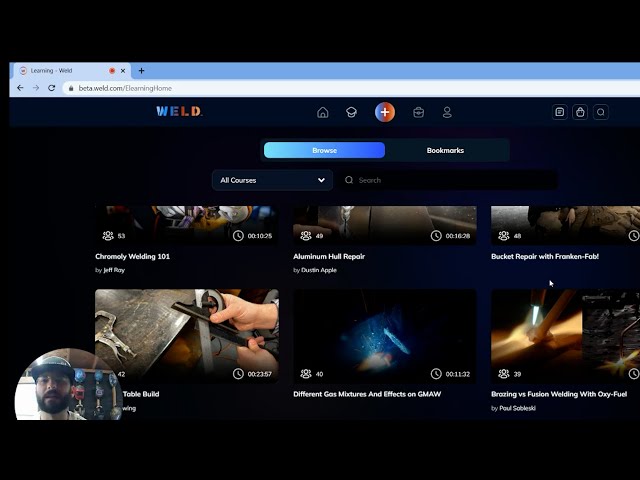Click students icon on Aluminum Hull Repair
The image size is (640, 480).
pyautogui.click(x=306, y=236)
